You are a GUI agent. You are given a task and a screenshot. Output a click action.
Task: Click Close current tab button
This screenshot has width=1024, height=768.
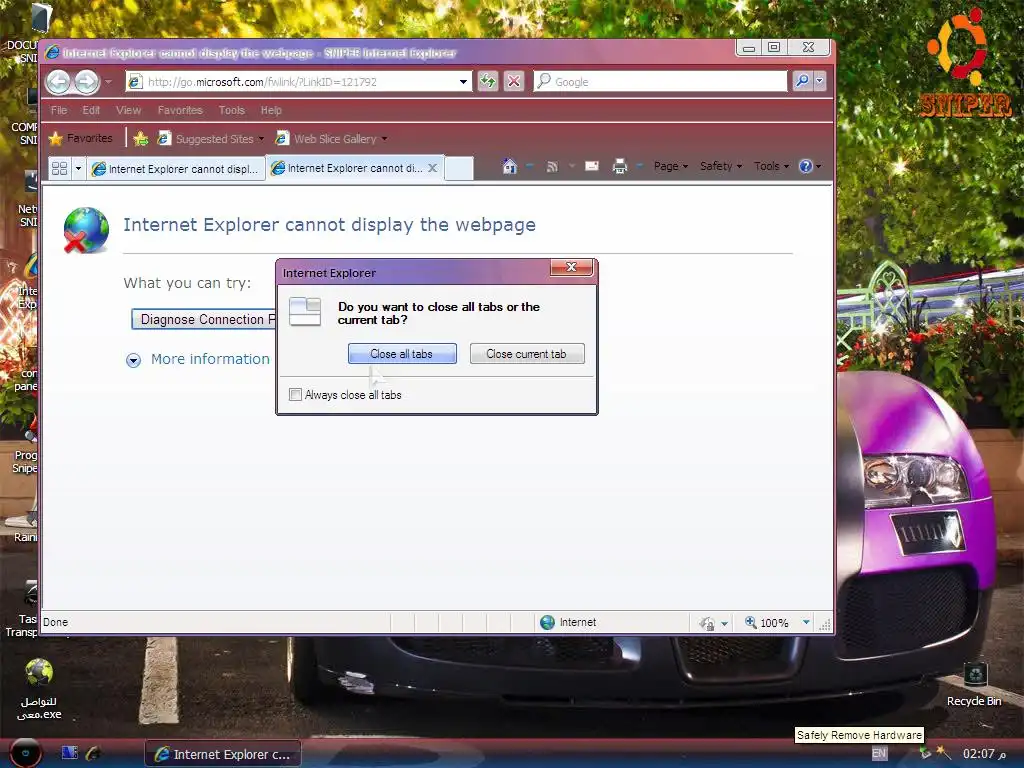pos(526,353)
